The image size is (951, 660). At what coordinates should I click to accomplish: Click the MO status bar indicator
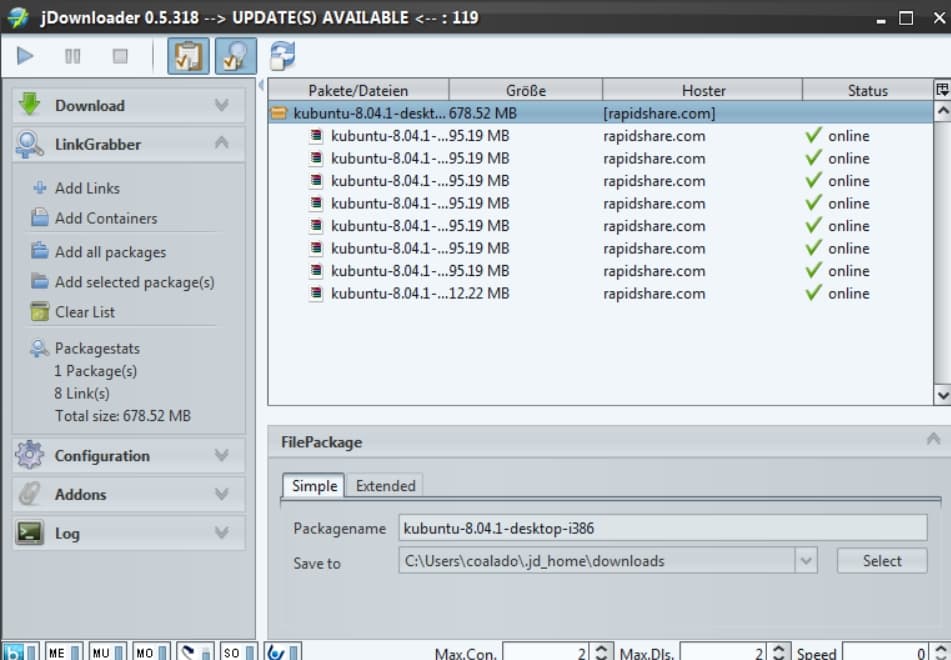[x=151, y=652]
